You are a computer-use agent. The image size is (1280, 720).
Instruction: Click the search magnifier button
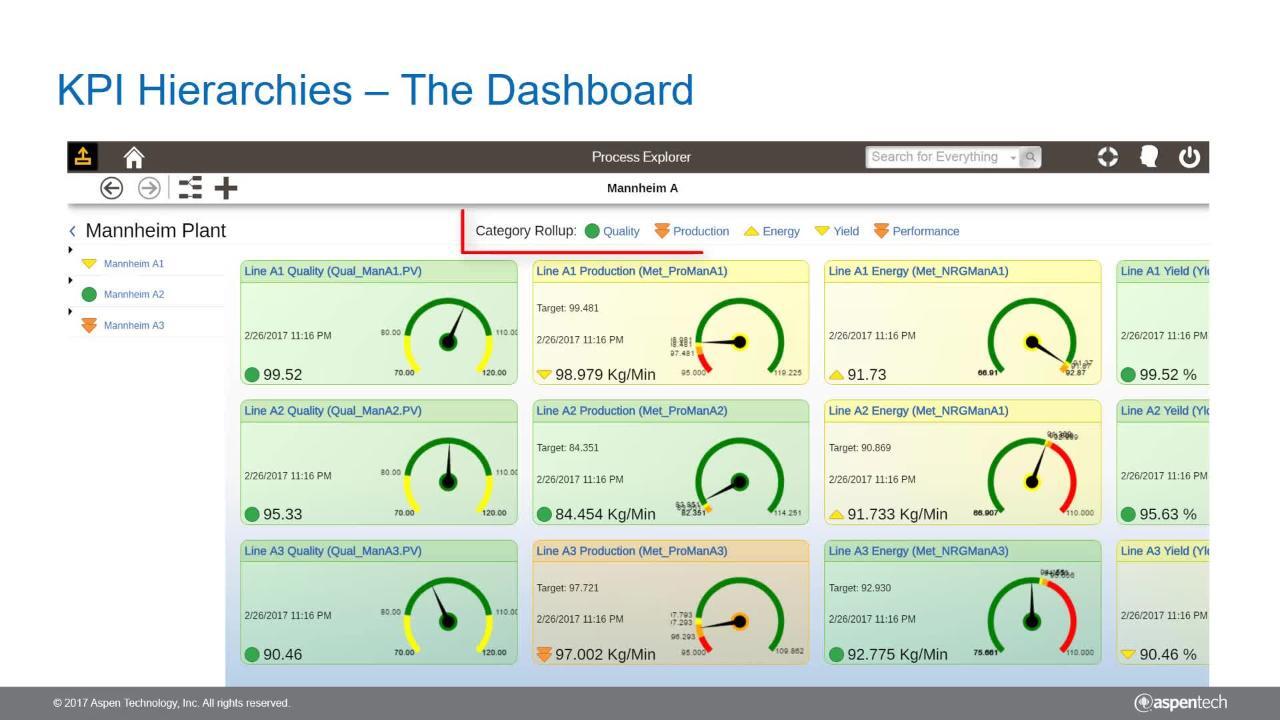tap(1030, 157)
